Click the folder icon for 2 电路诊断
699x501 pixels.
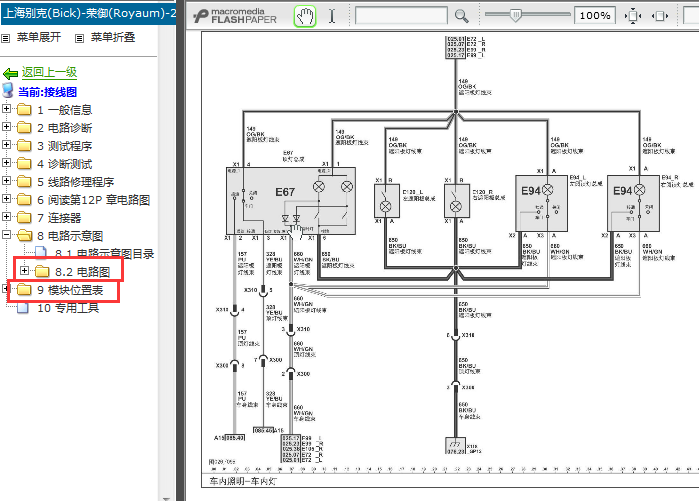pyautogui.click(x=24, y=127)
